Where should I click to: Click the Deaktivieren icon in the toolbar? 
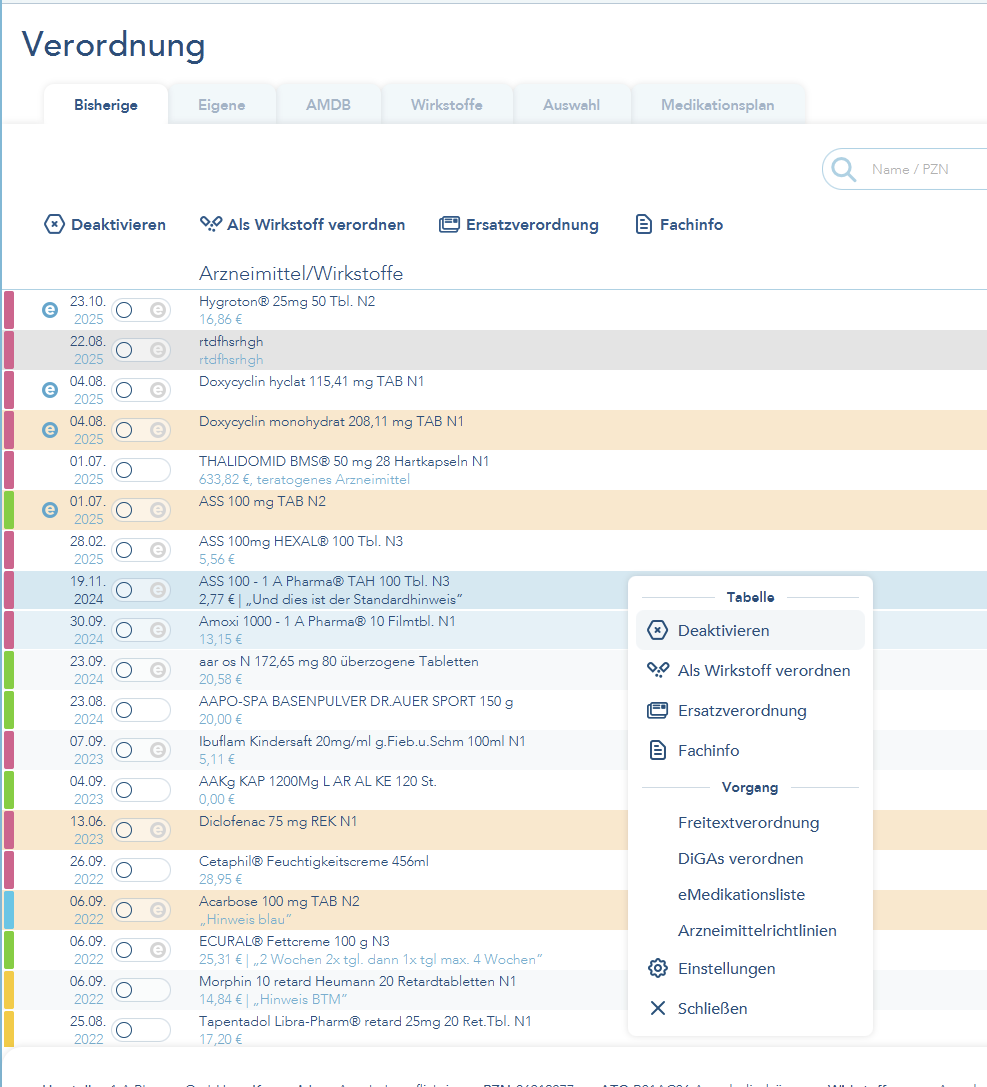click(54, 225)
